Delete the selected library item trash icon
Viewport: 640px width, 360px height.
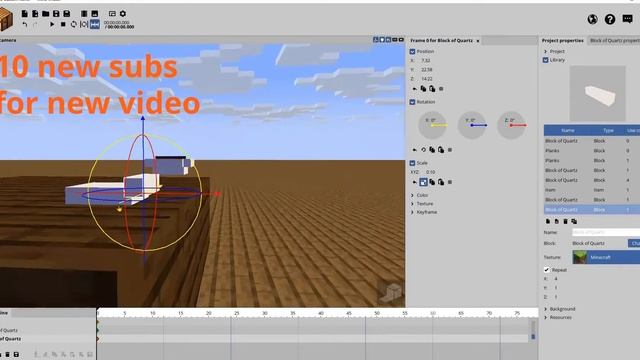click(565, 221)
